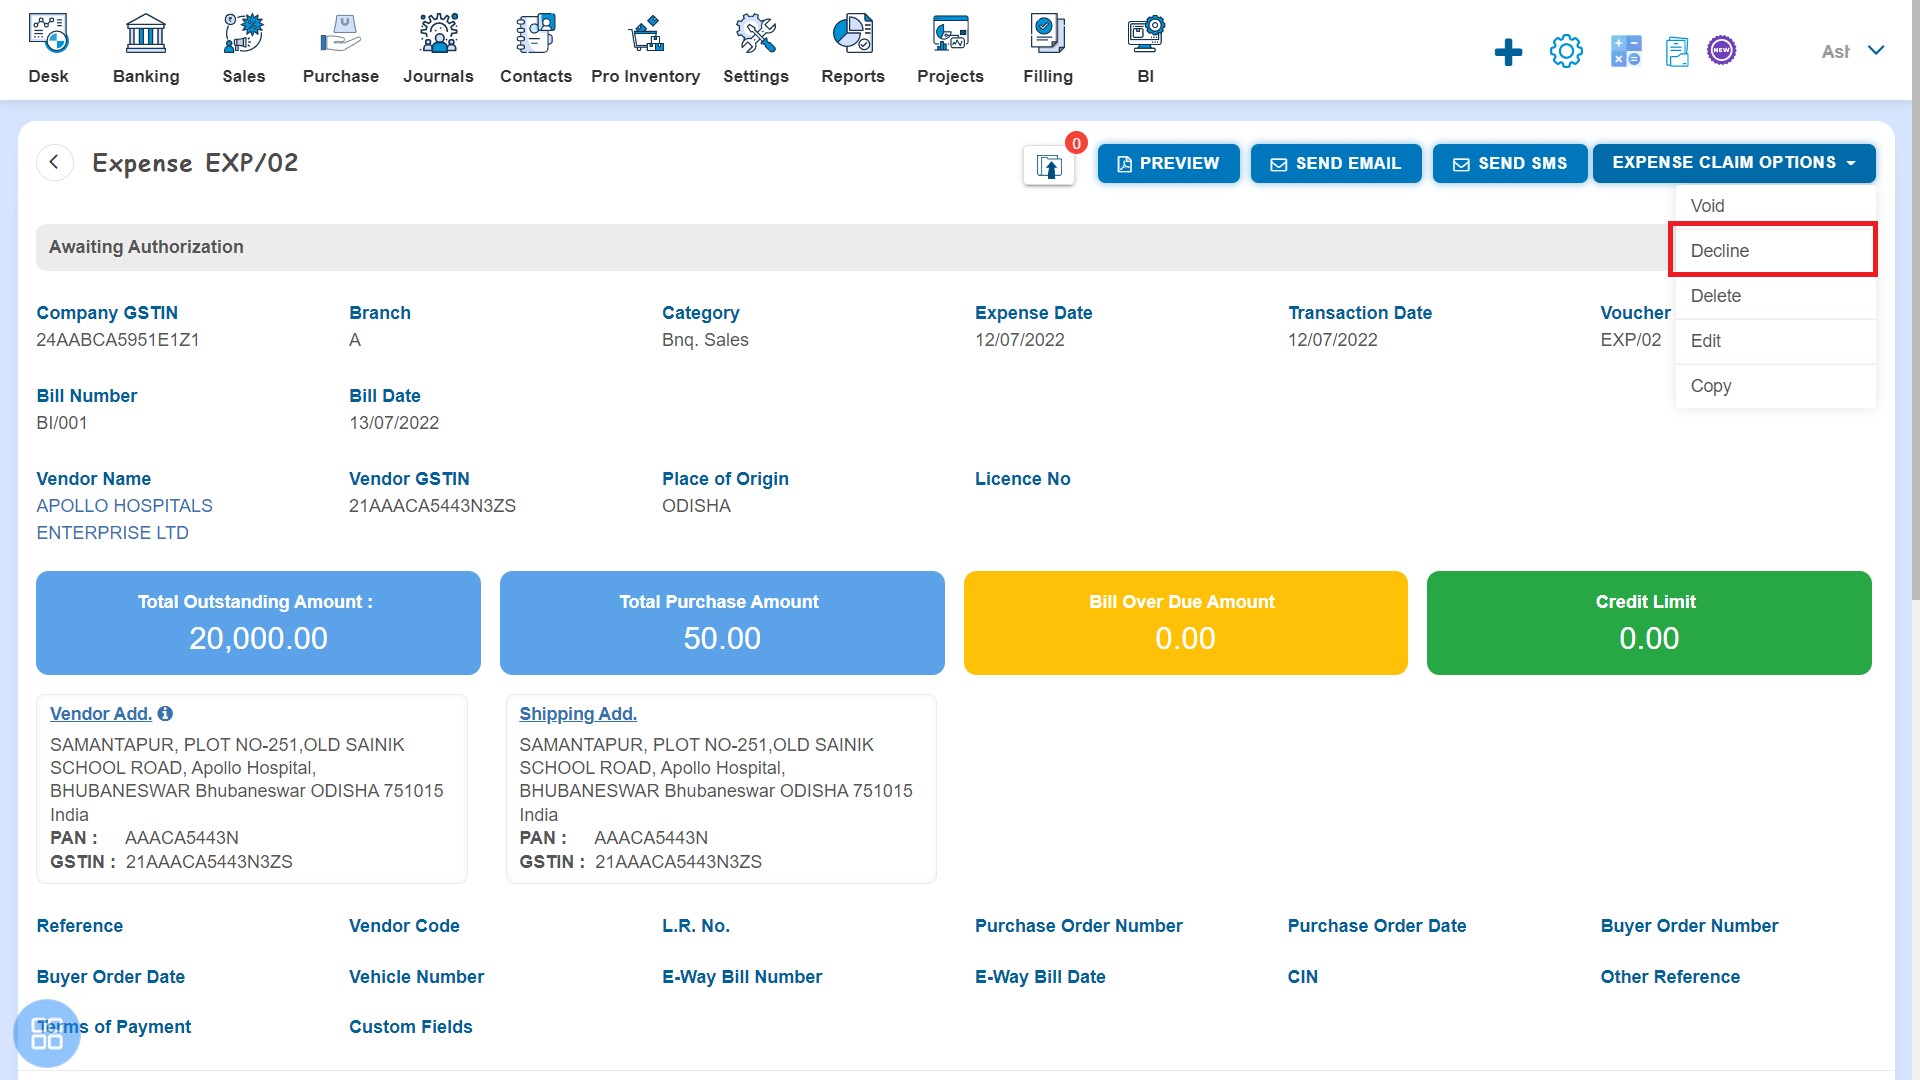
Task: Click the Total Purchase Amount card
Action: pyautogui.click(x=722, y=623)
